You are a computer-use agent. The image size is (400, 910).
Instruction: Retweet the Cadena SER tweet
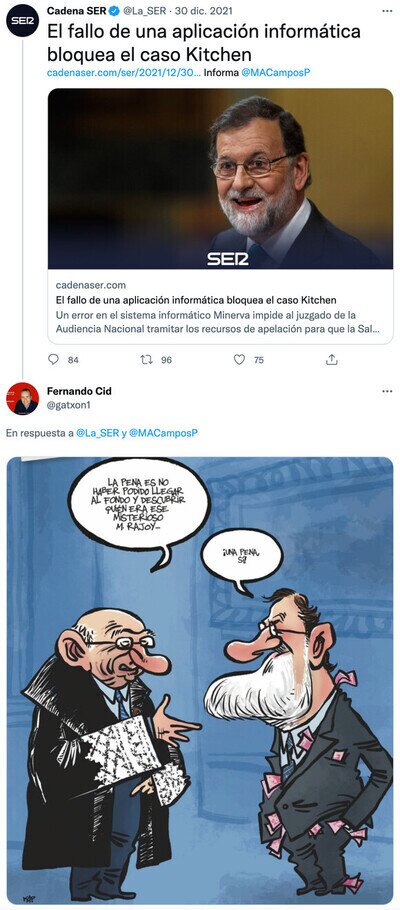point(146,360)
